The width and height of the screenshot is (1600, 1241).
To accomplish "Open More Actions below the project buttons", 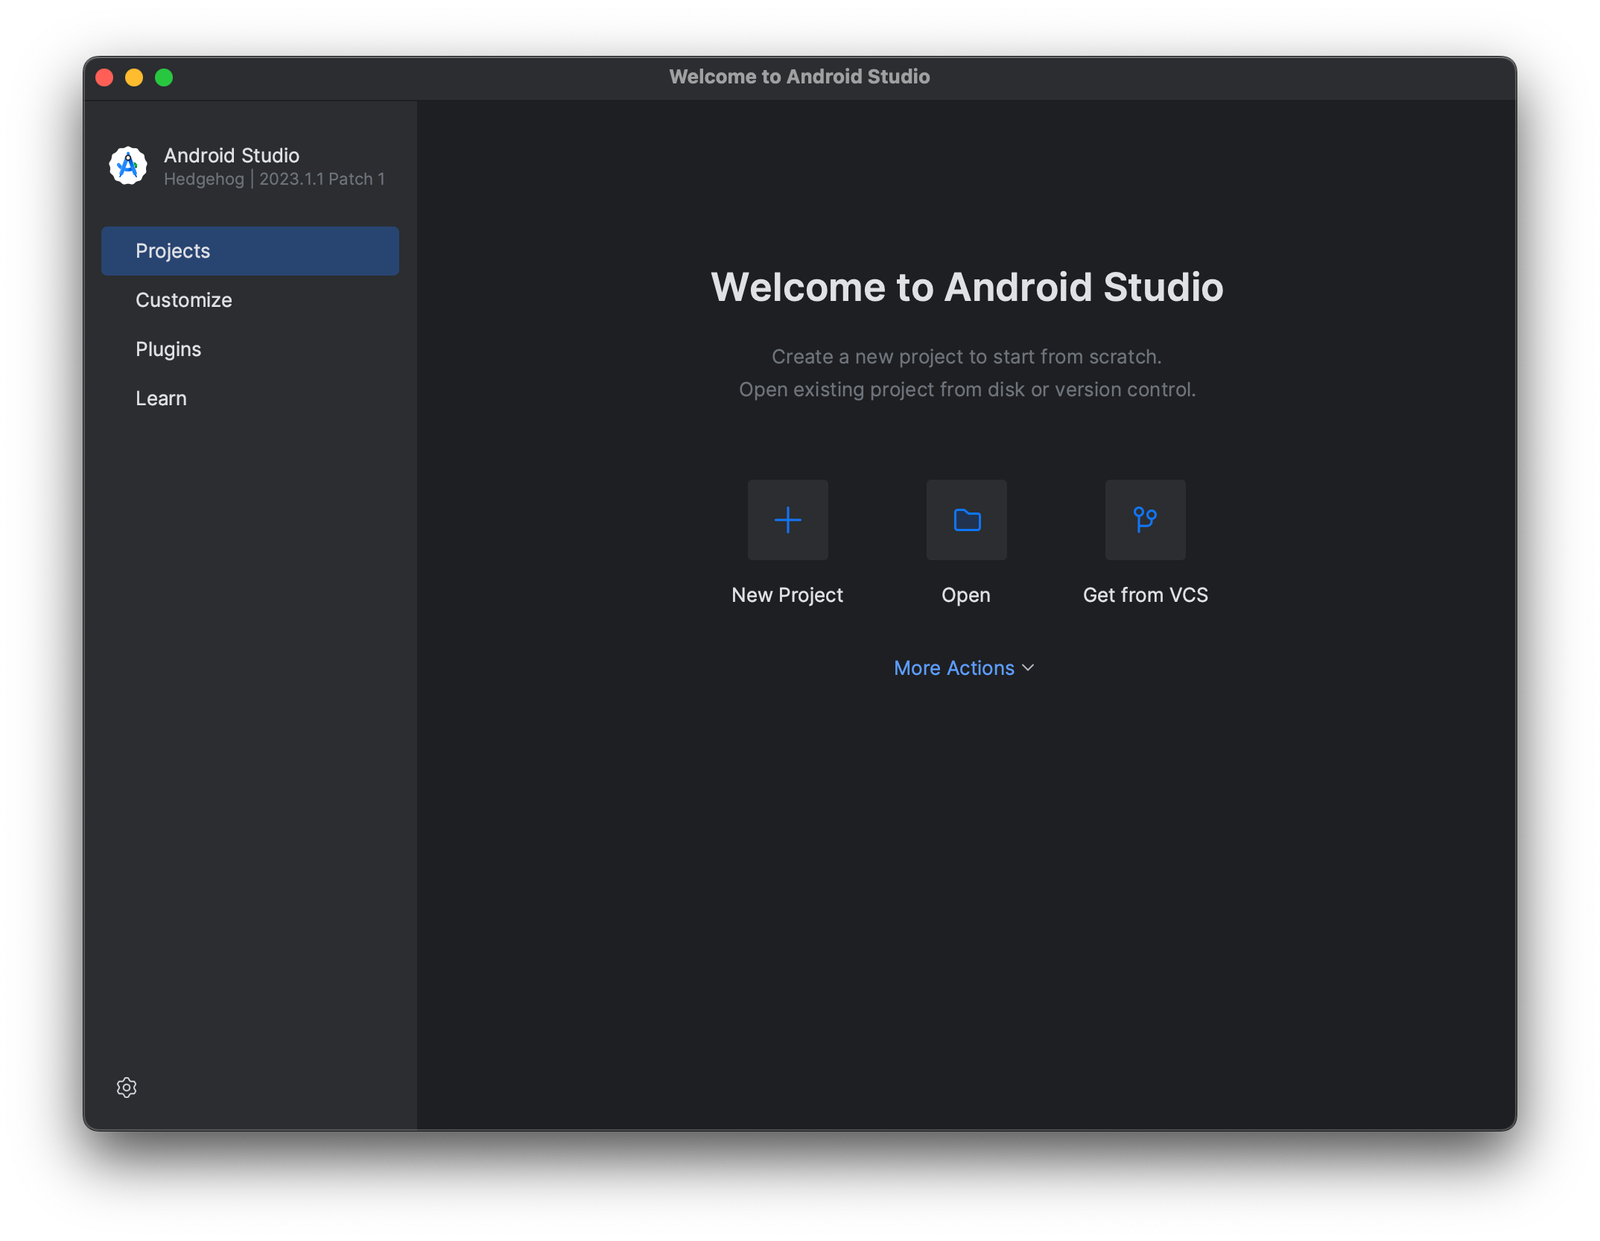I will click(x=954, y=667).
